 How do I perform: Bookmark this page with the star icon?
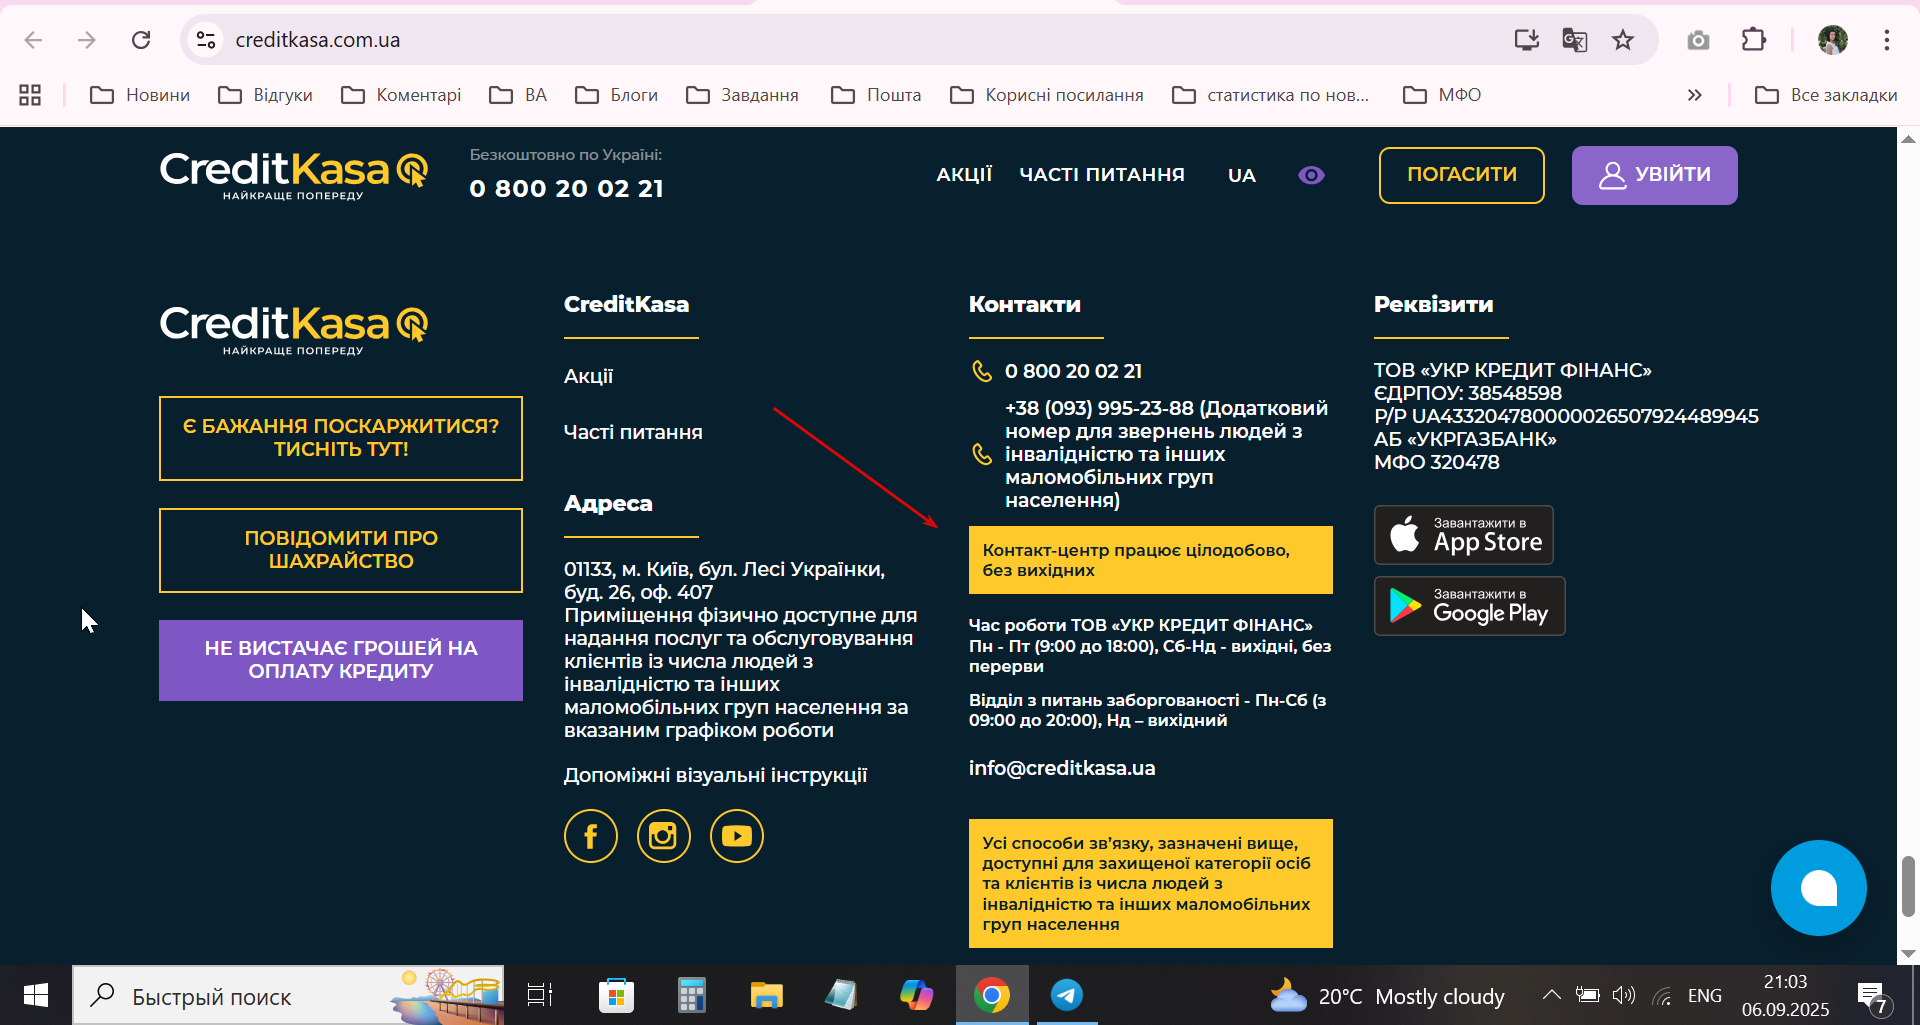point(1623,40)
